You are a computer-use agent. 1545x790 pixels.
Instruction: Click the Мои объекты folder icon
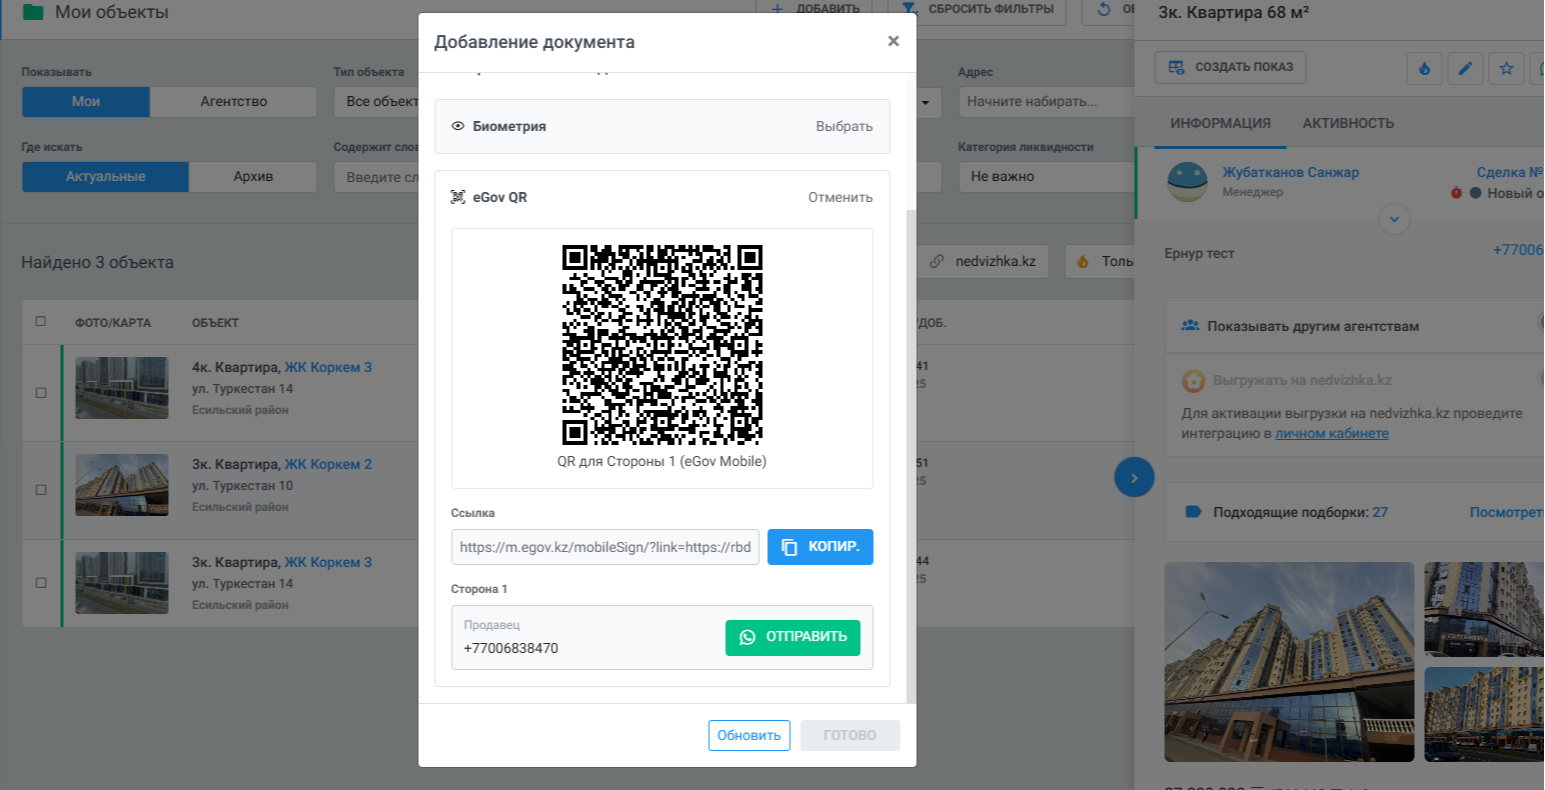coord(33,12)
